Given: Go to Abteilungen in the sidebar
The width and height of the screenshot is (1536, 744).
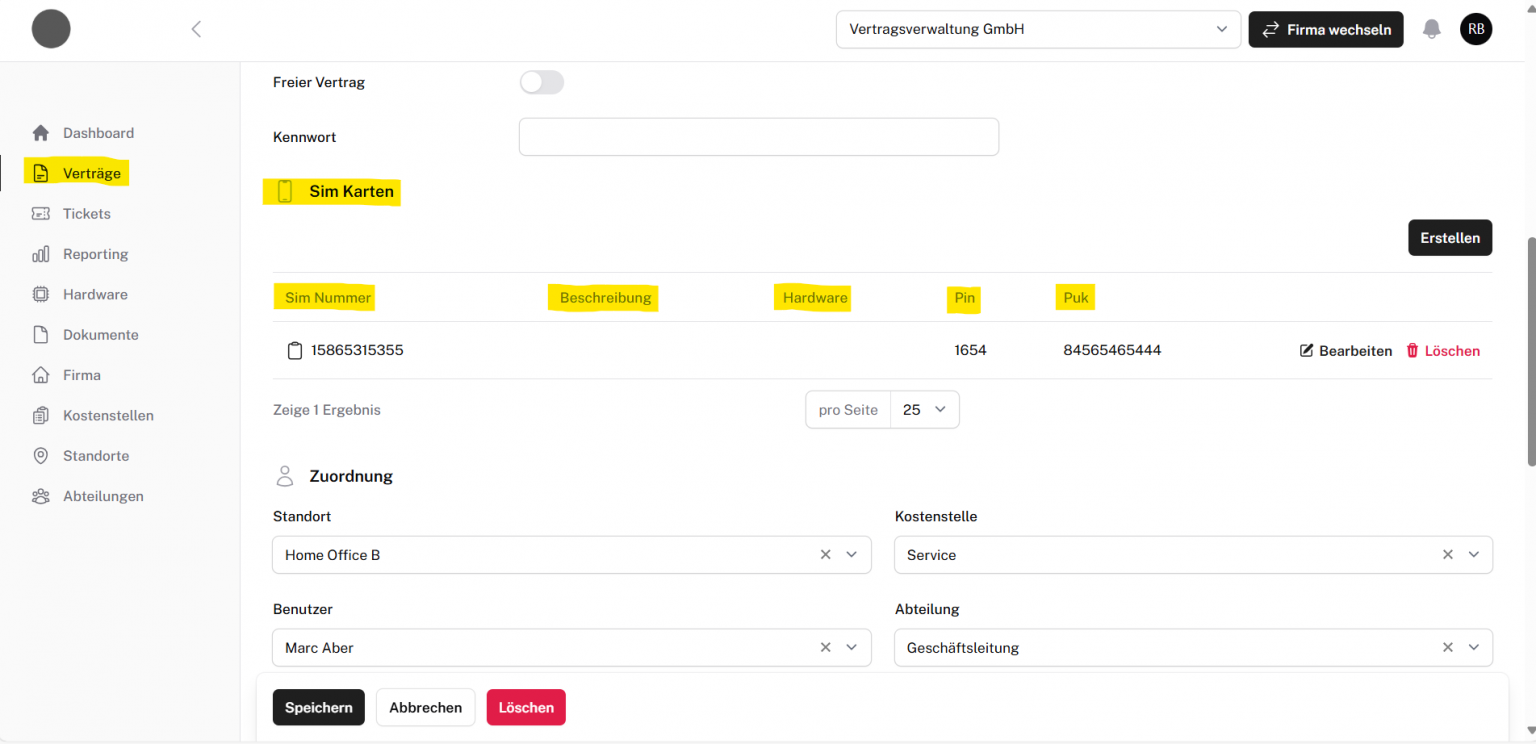Looking at the screenshot, I should coord(103,497).
